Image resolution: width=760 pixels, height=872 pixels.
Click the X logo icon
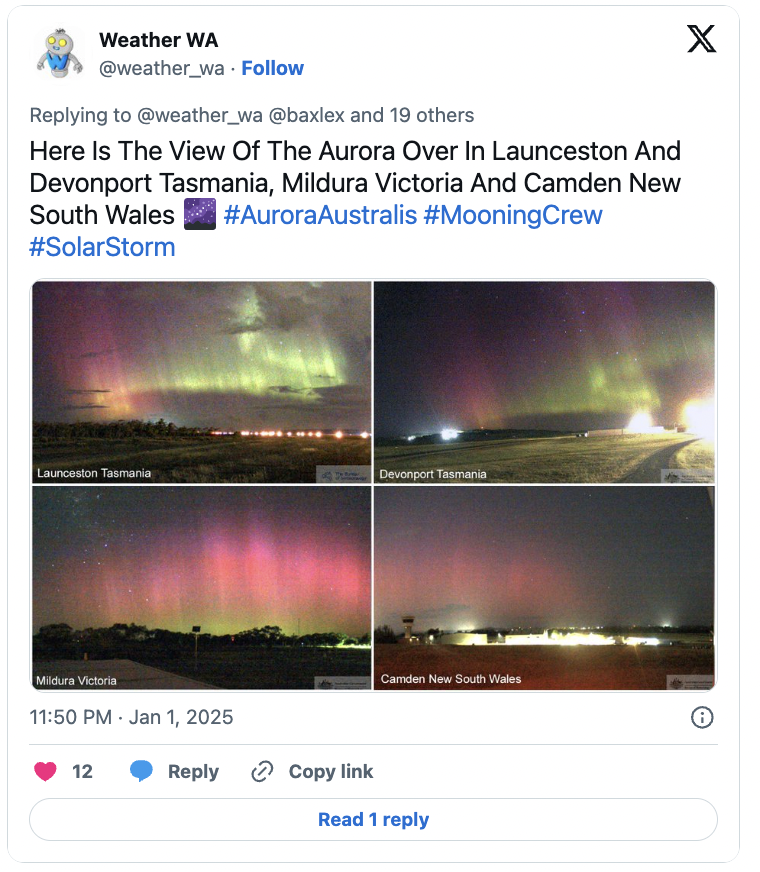tap(701, 39)
